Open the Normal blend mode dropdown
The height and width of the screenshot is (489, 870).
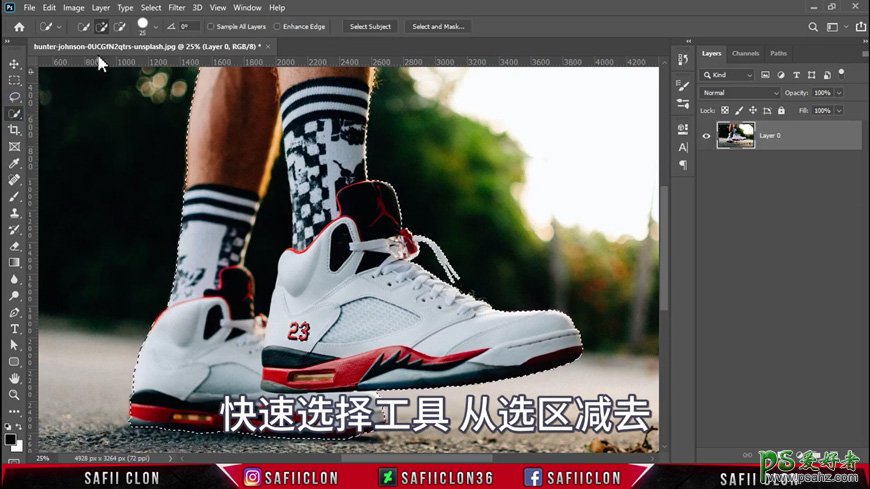(x=740, y=93)
